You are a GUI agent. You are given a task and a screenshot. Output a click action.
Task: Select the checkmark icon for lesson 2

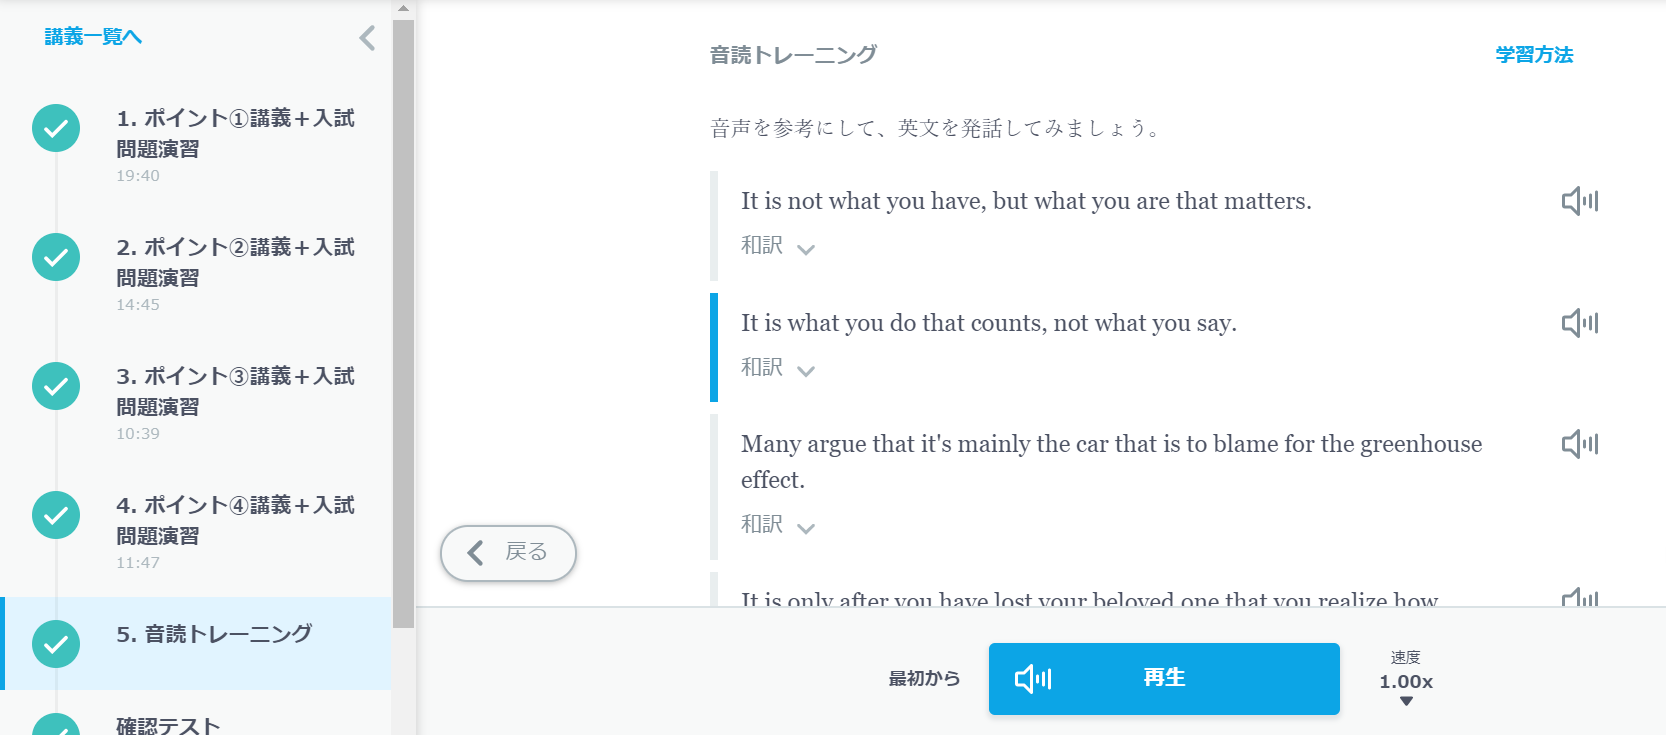point(55,257)
